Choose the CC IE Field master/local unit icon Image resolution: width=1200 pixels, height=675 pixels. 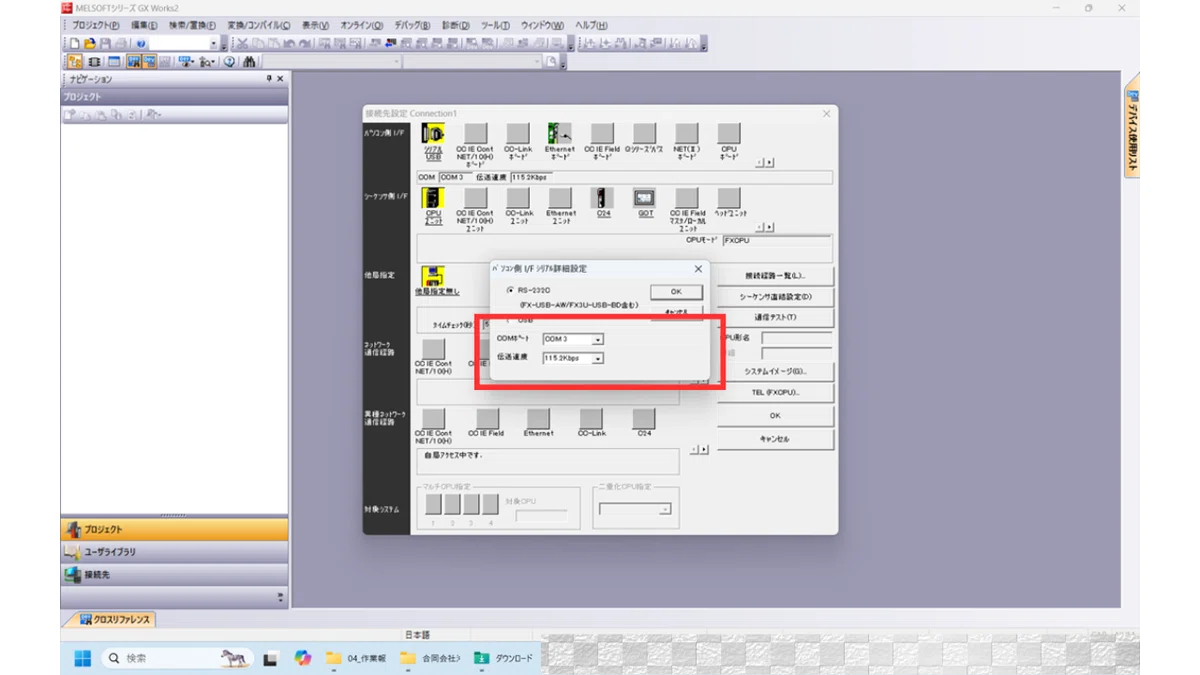(x=686, y=198)
